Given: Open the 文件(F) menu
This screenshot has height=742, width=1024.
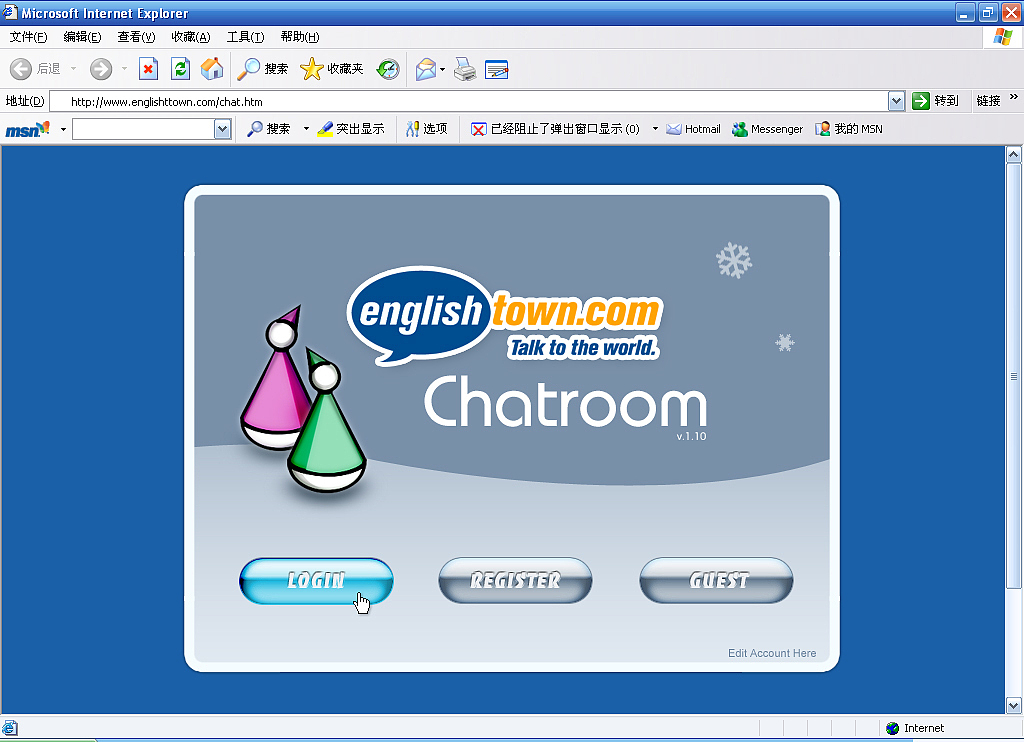Looking at the screenshot, I should point(29,37).
